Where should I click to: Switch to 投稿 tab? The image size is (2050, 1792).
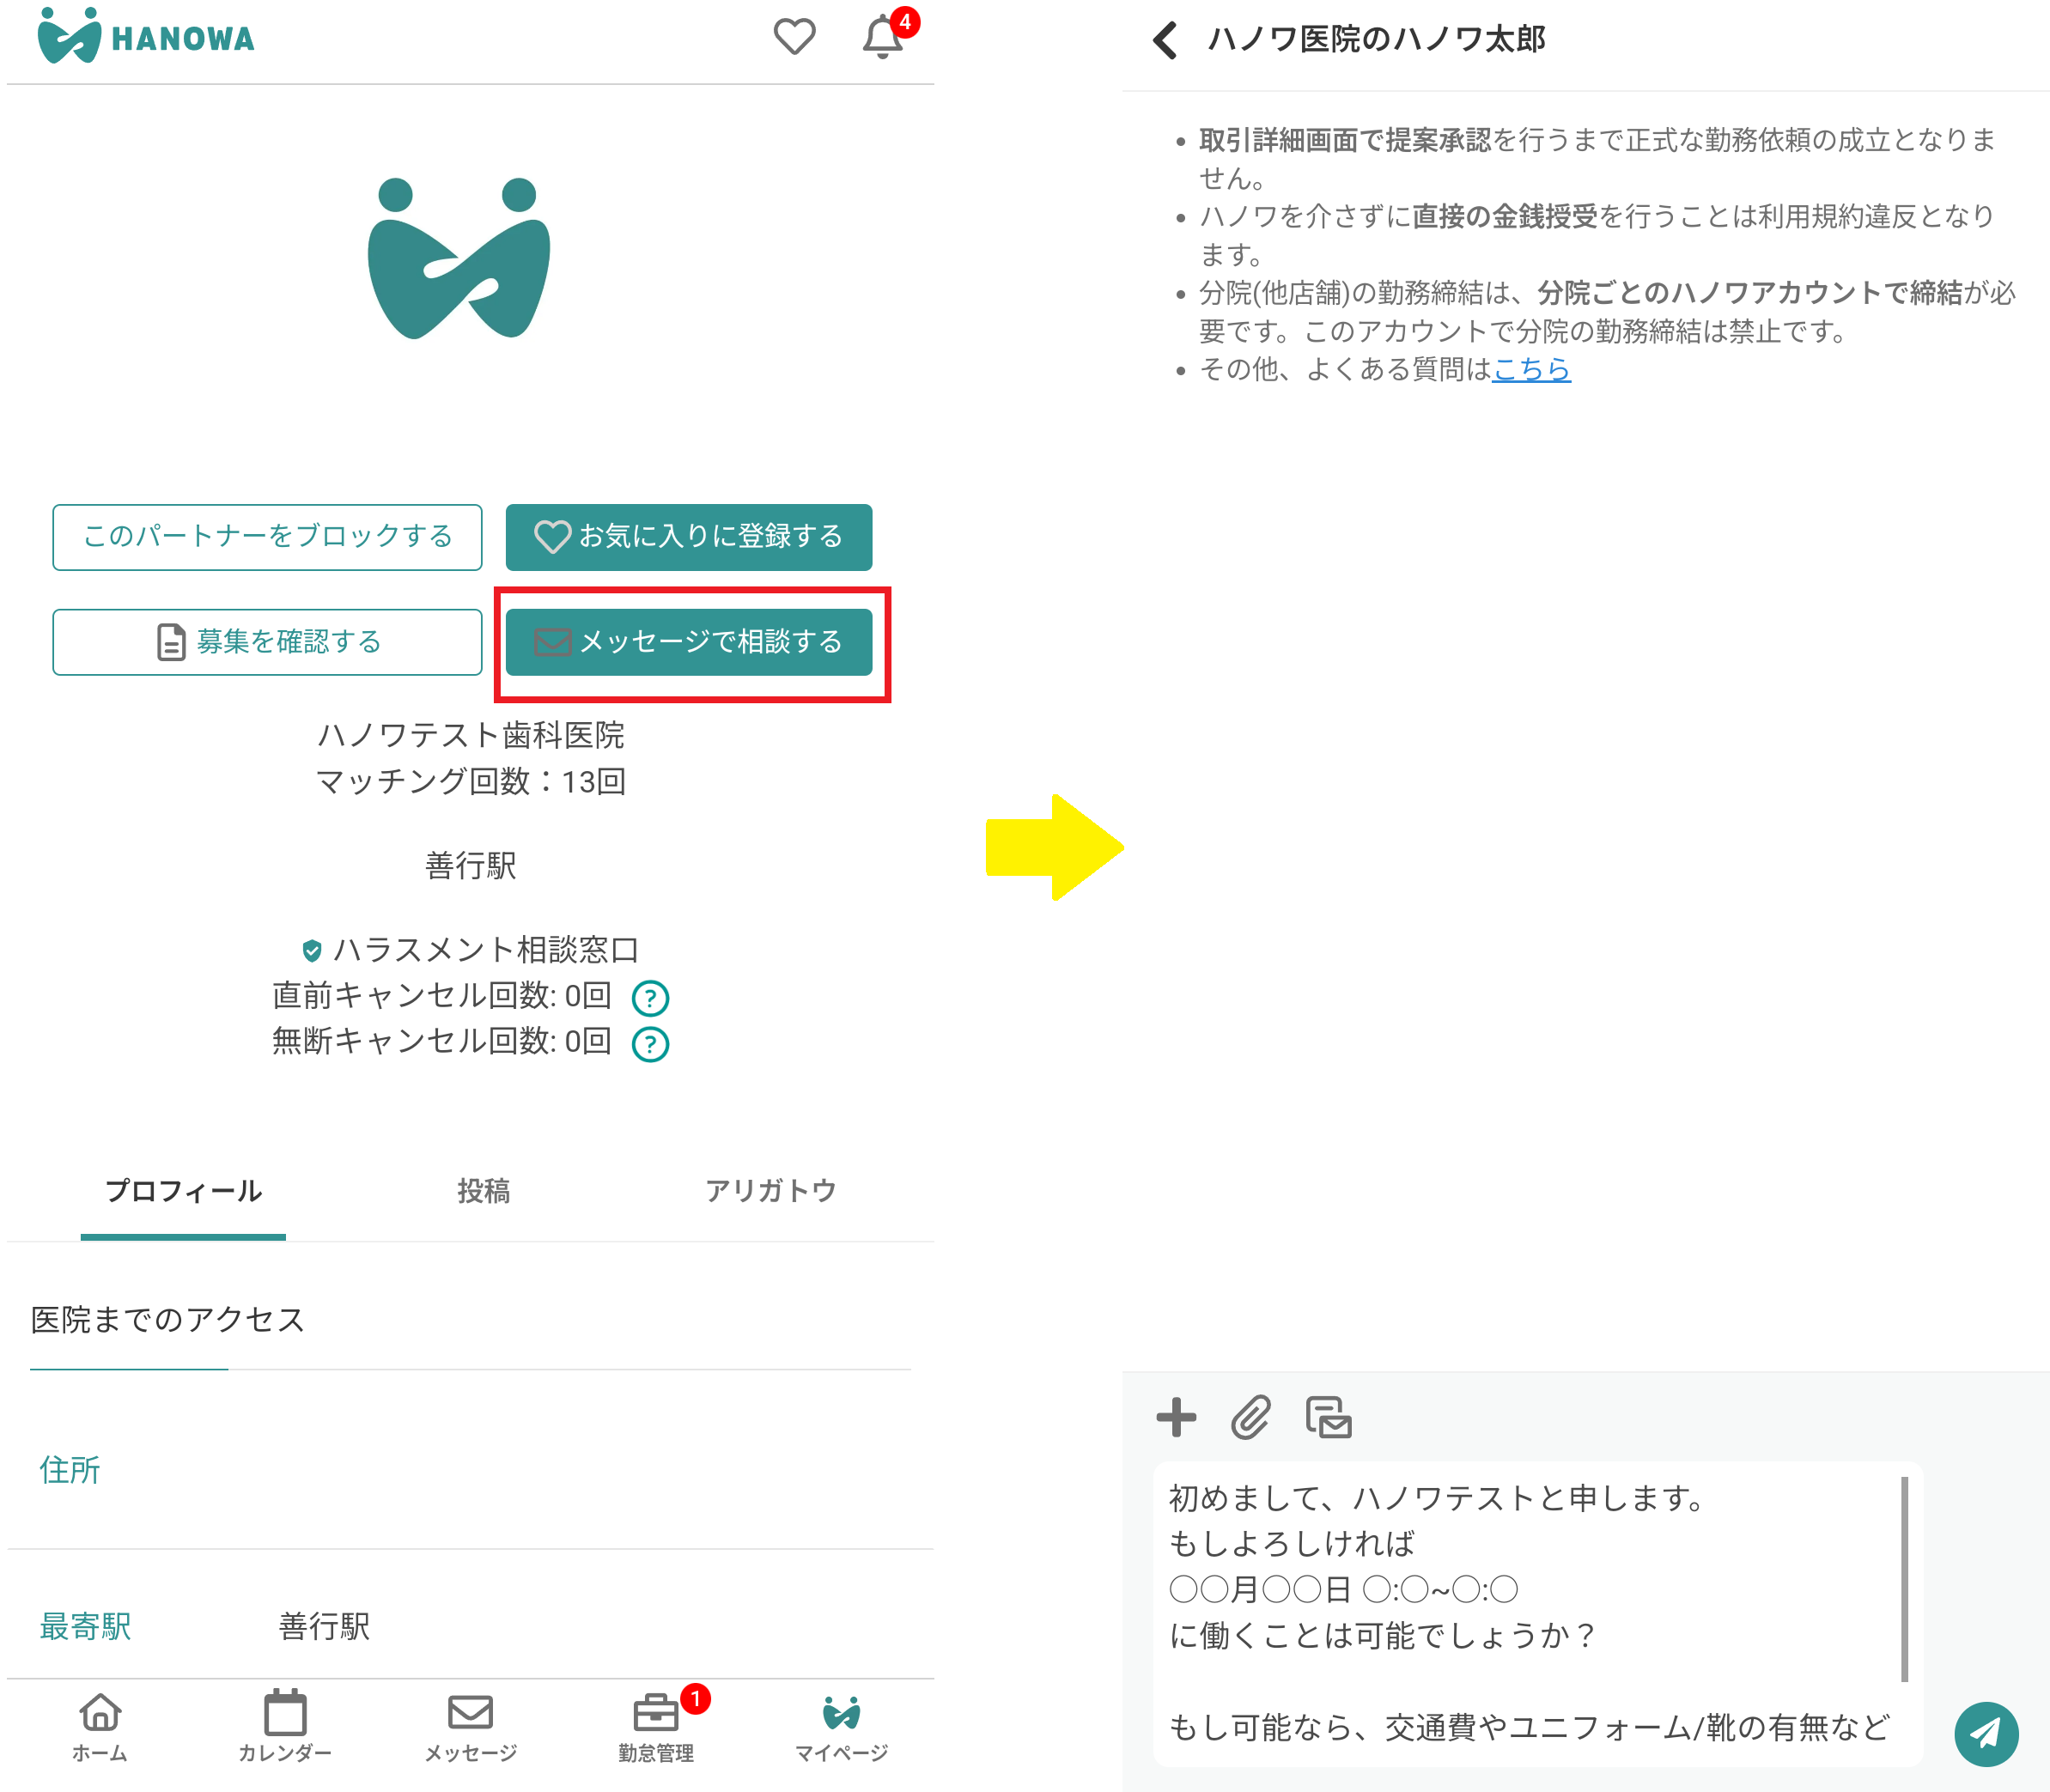[x=483, y=1191]
